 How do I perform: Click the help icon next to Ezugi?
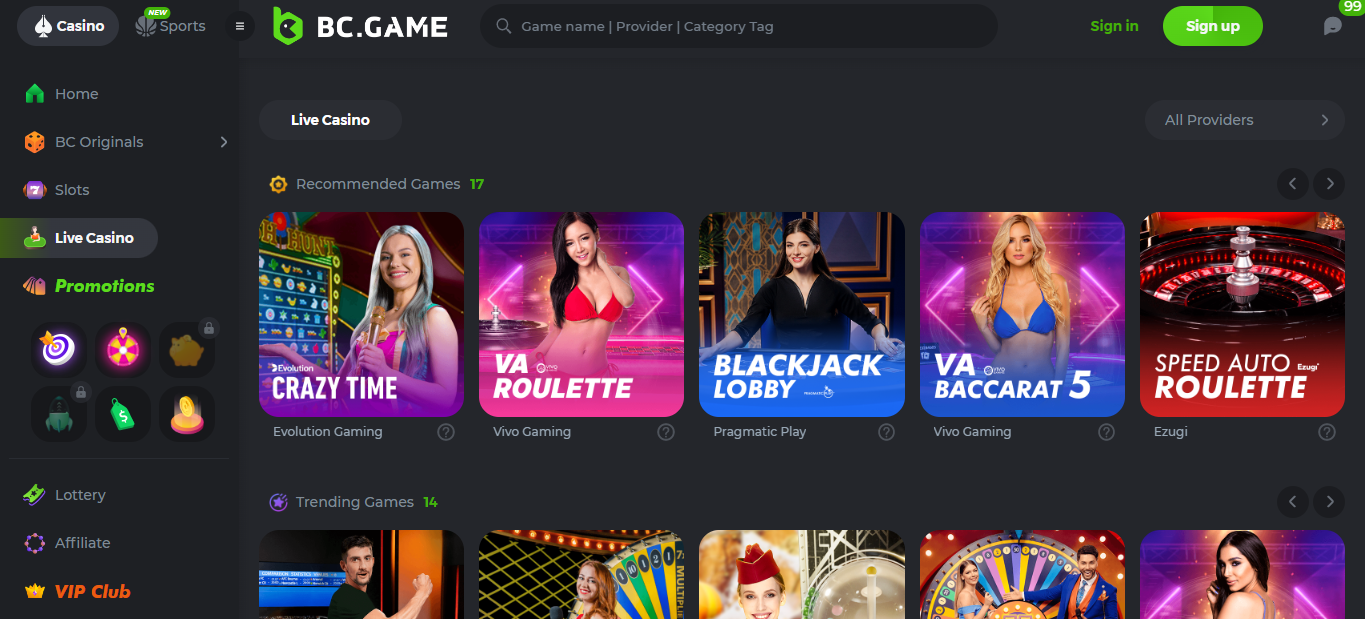pyautogui.click(x=1327, y=432)
